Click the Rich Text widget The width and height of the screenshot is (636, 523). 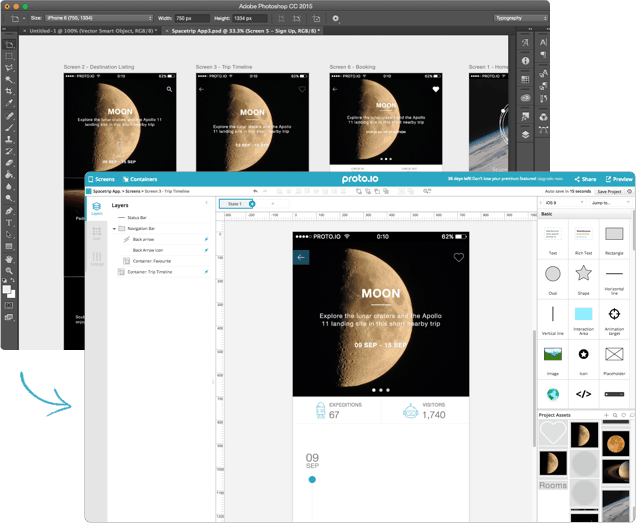[583, 239]
